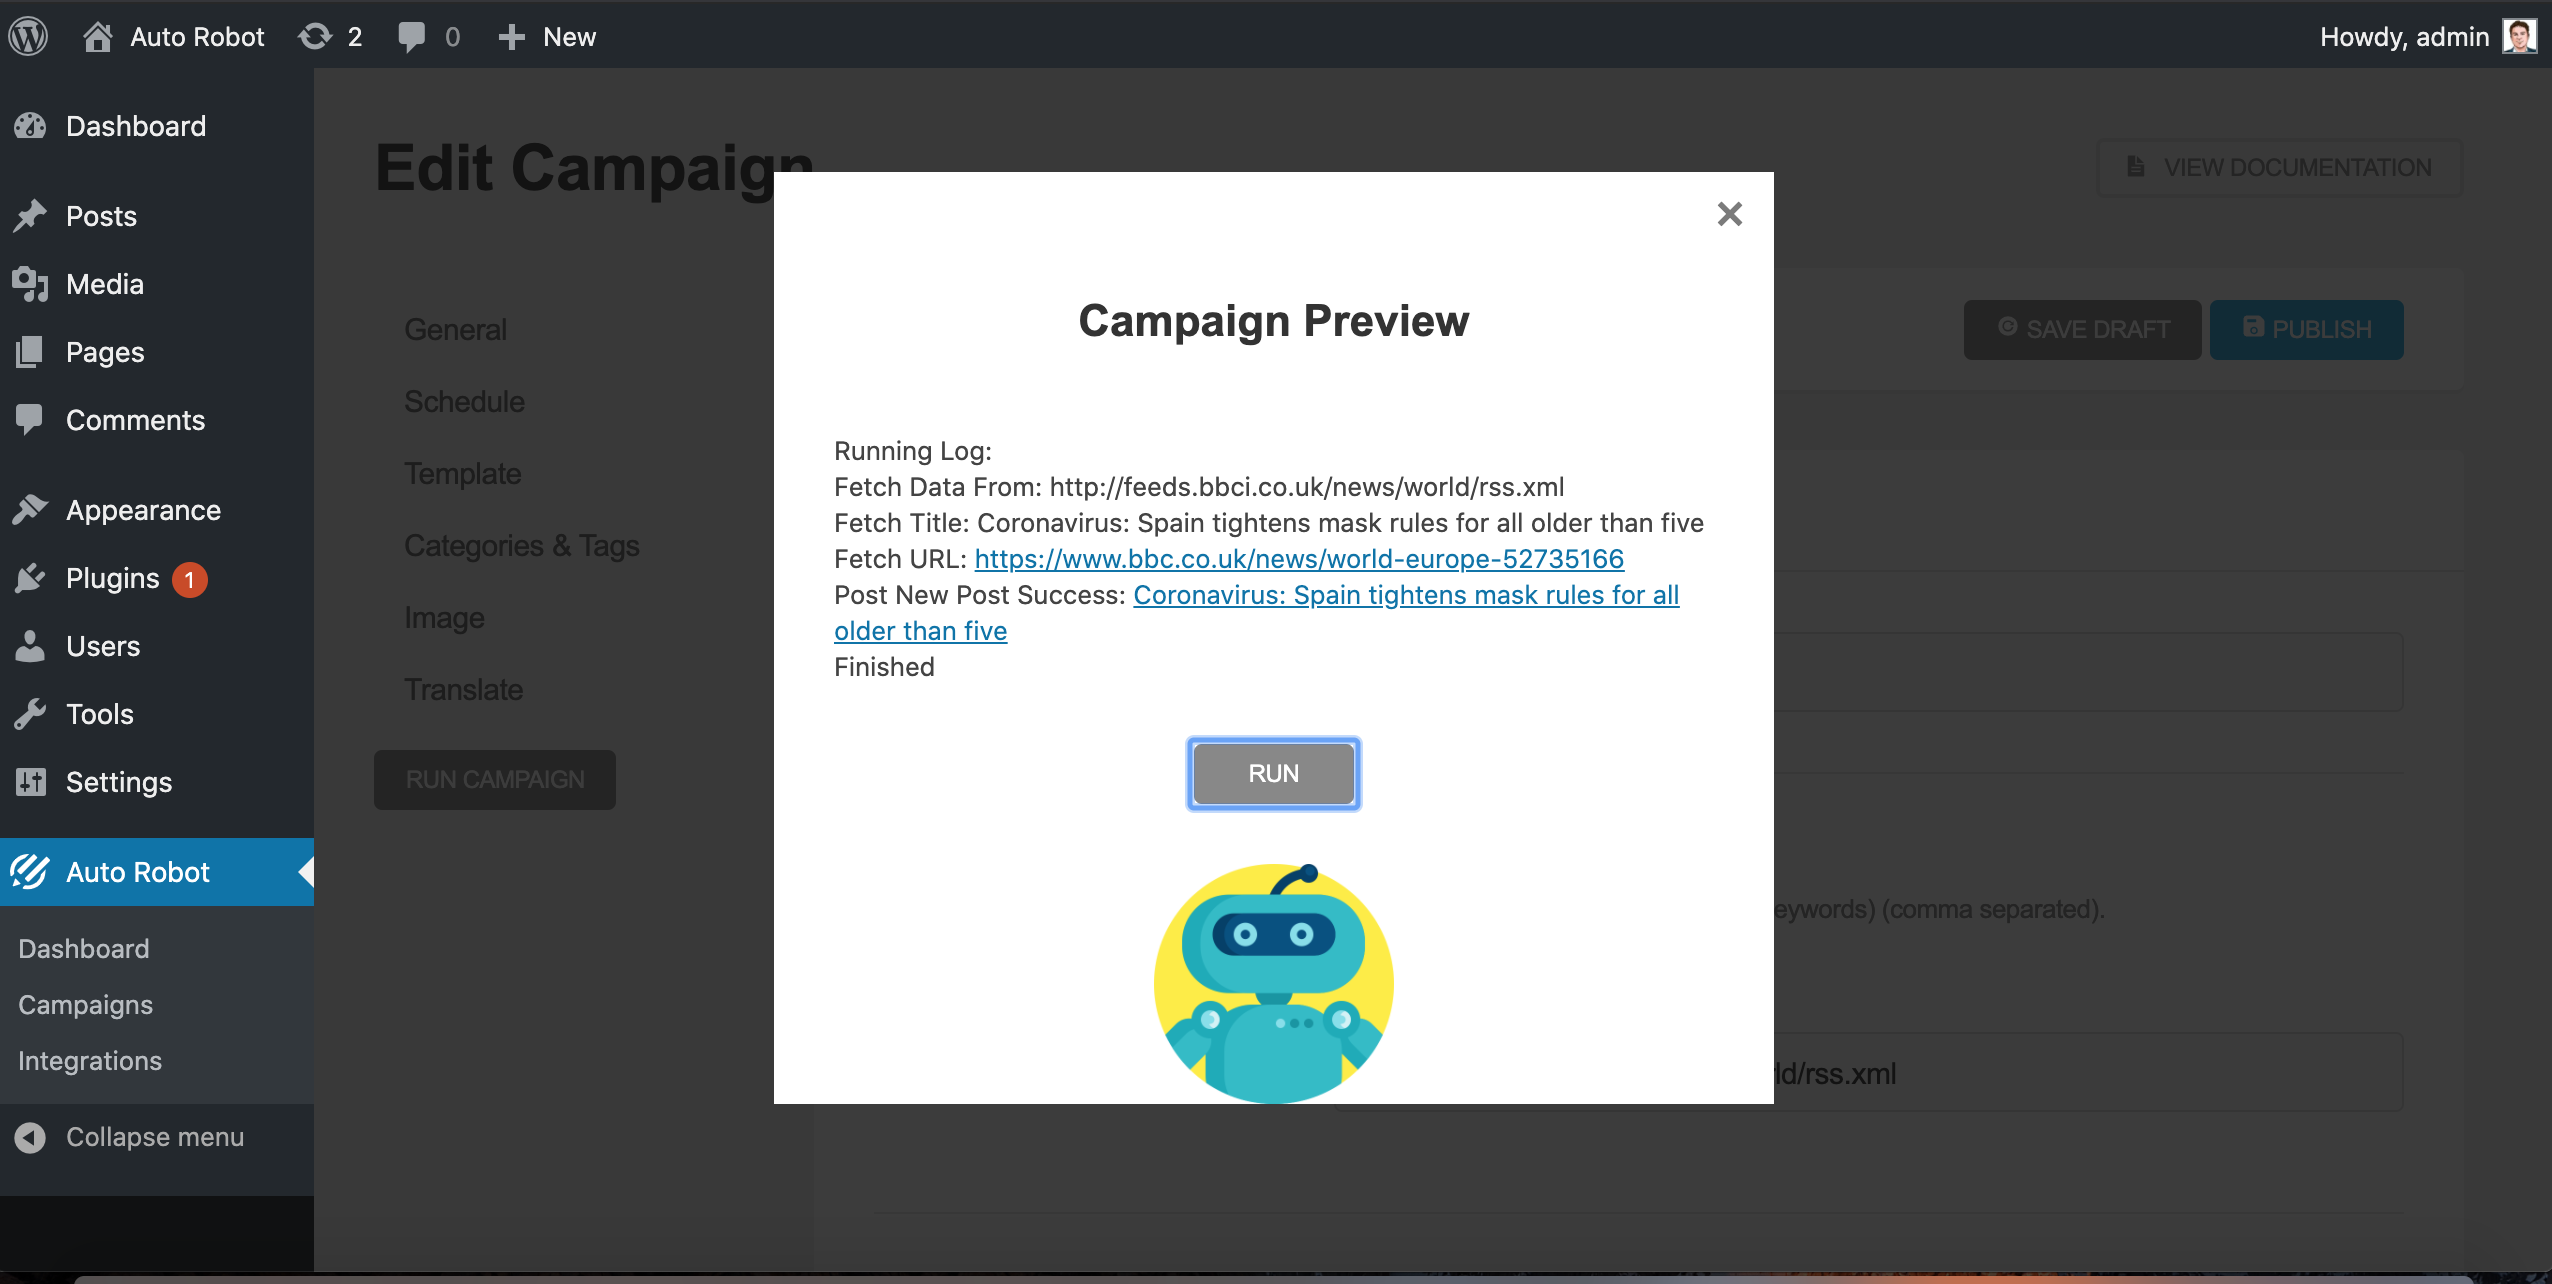
Task: Click the Posts pushpin icon
Action: (x=30, y=216)
